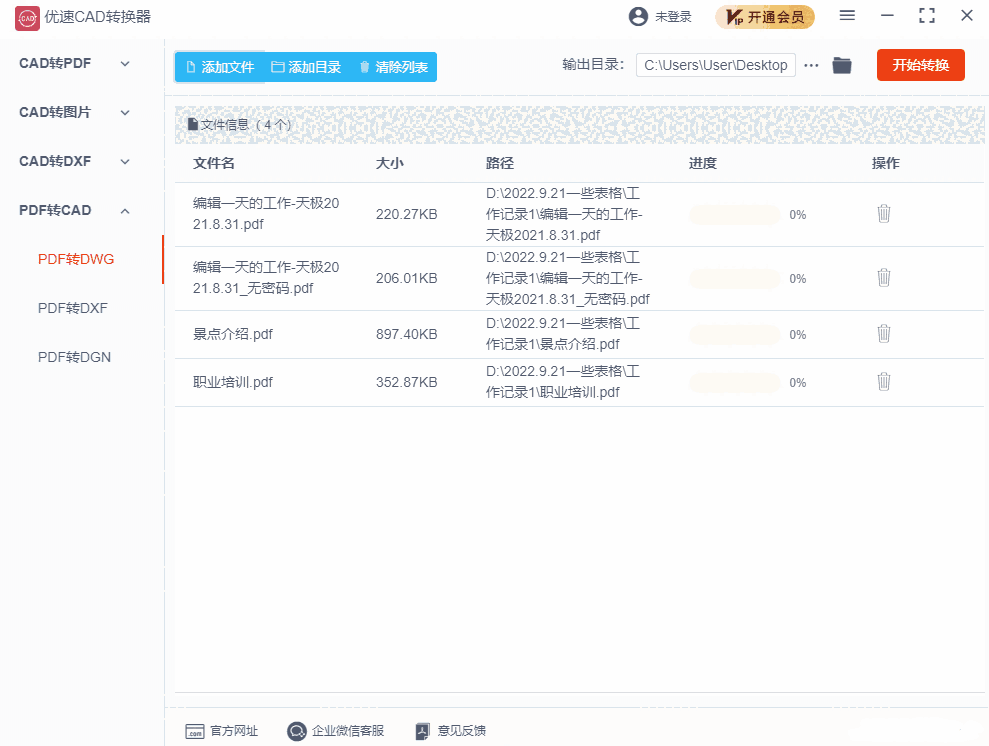Click the user avatar icon beside 未登录
Image resolution: width=989 pixels, height=746 pixels.
[x=637, y=16]
